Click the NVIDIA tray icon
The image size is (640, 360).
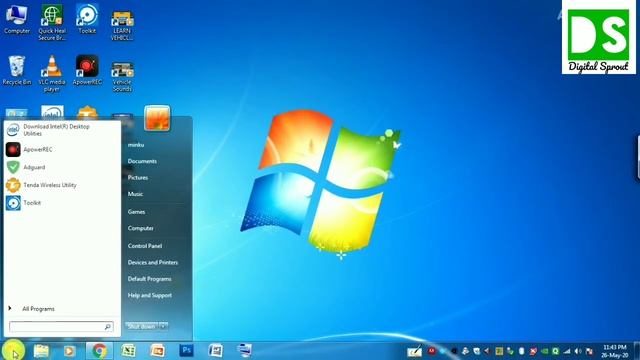[x=544, y=351]
